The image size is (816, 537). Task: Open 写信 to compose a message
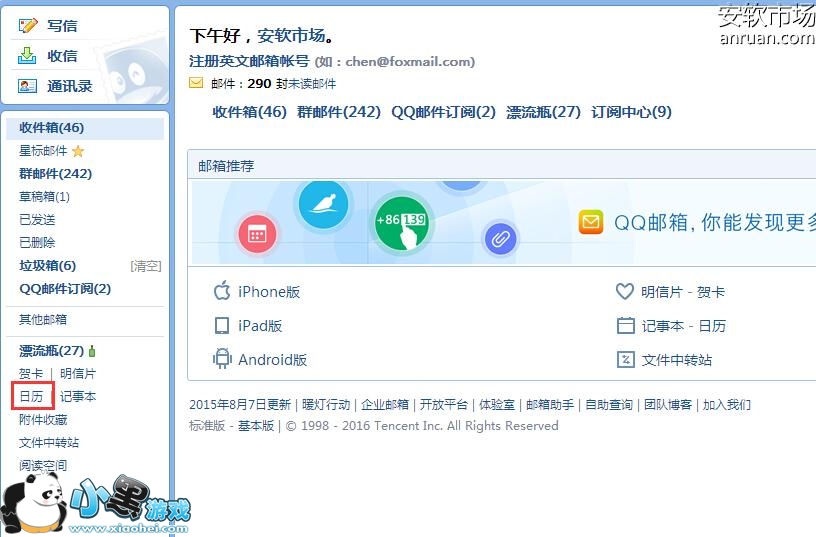(x=62, y=25)
